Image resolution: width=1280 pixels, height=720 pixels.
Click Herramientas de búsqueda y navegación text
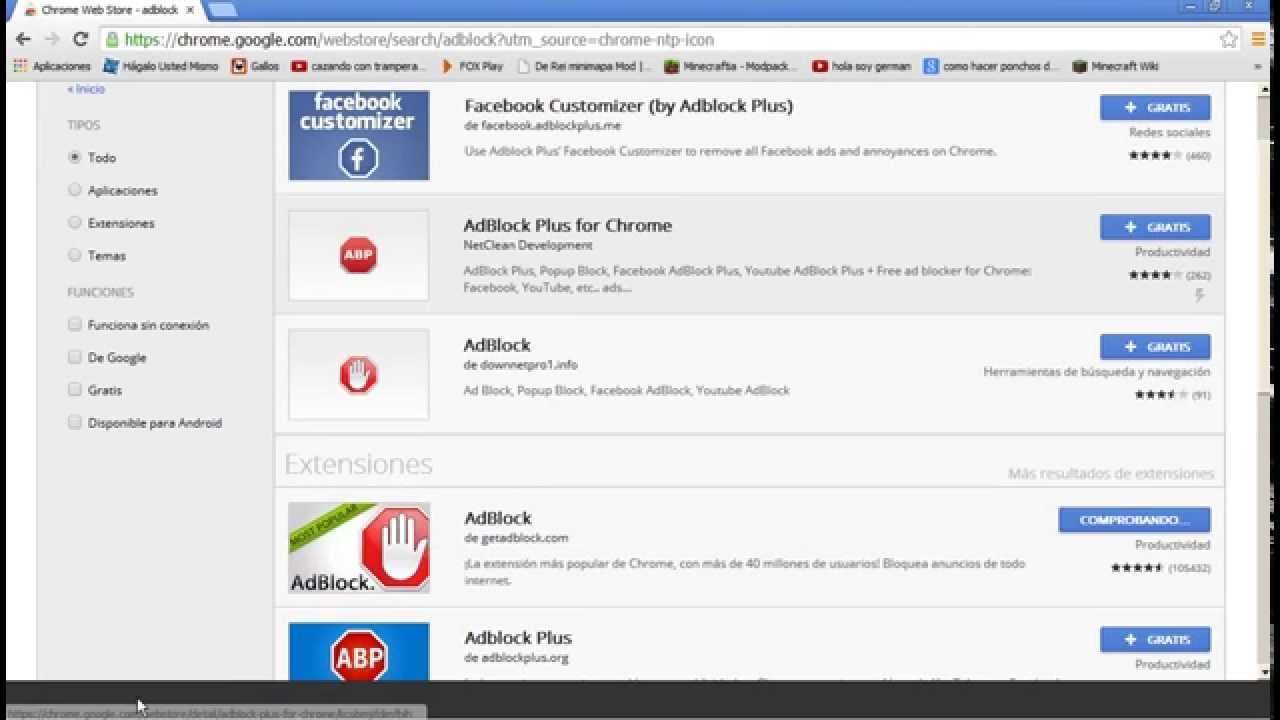click(x=1097, y=372)
